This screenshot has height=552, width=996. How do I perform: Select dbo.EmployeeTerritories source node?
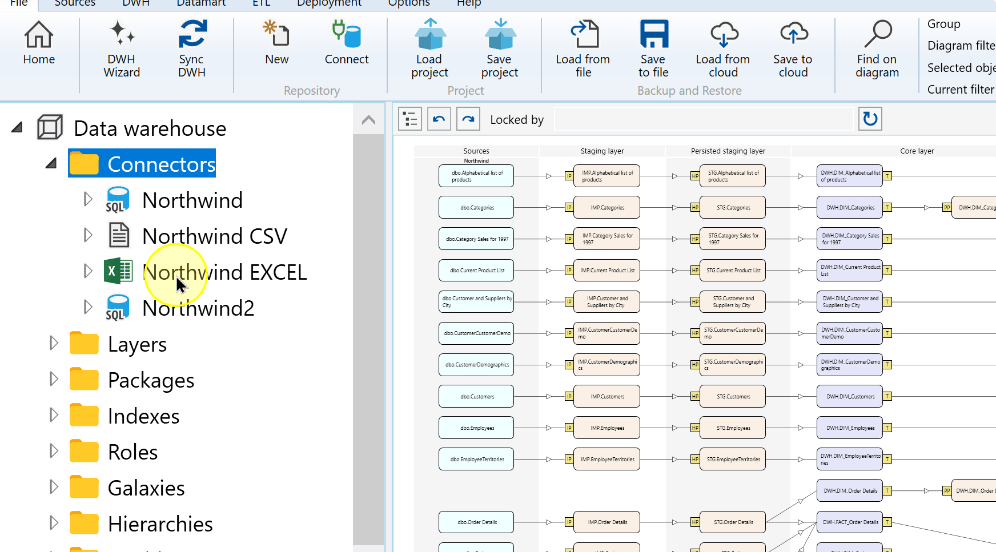click(x=476, y=459)
